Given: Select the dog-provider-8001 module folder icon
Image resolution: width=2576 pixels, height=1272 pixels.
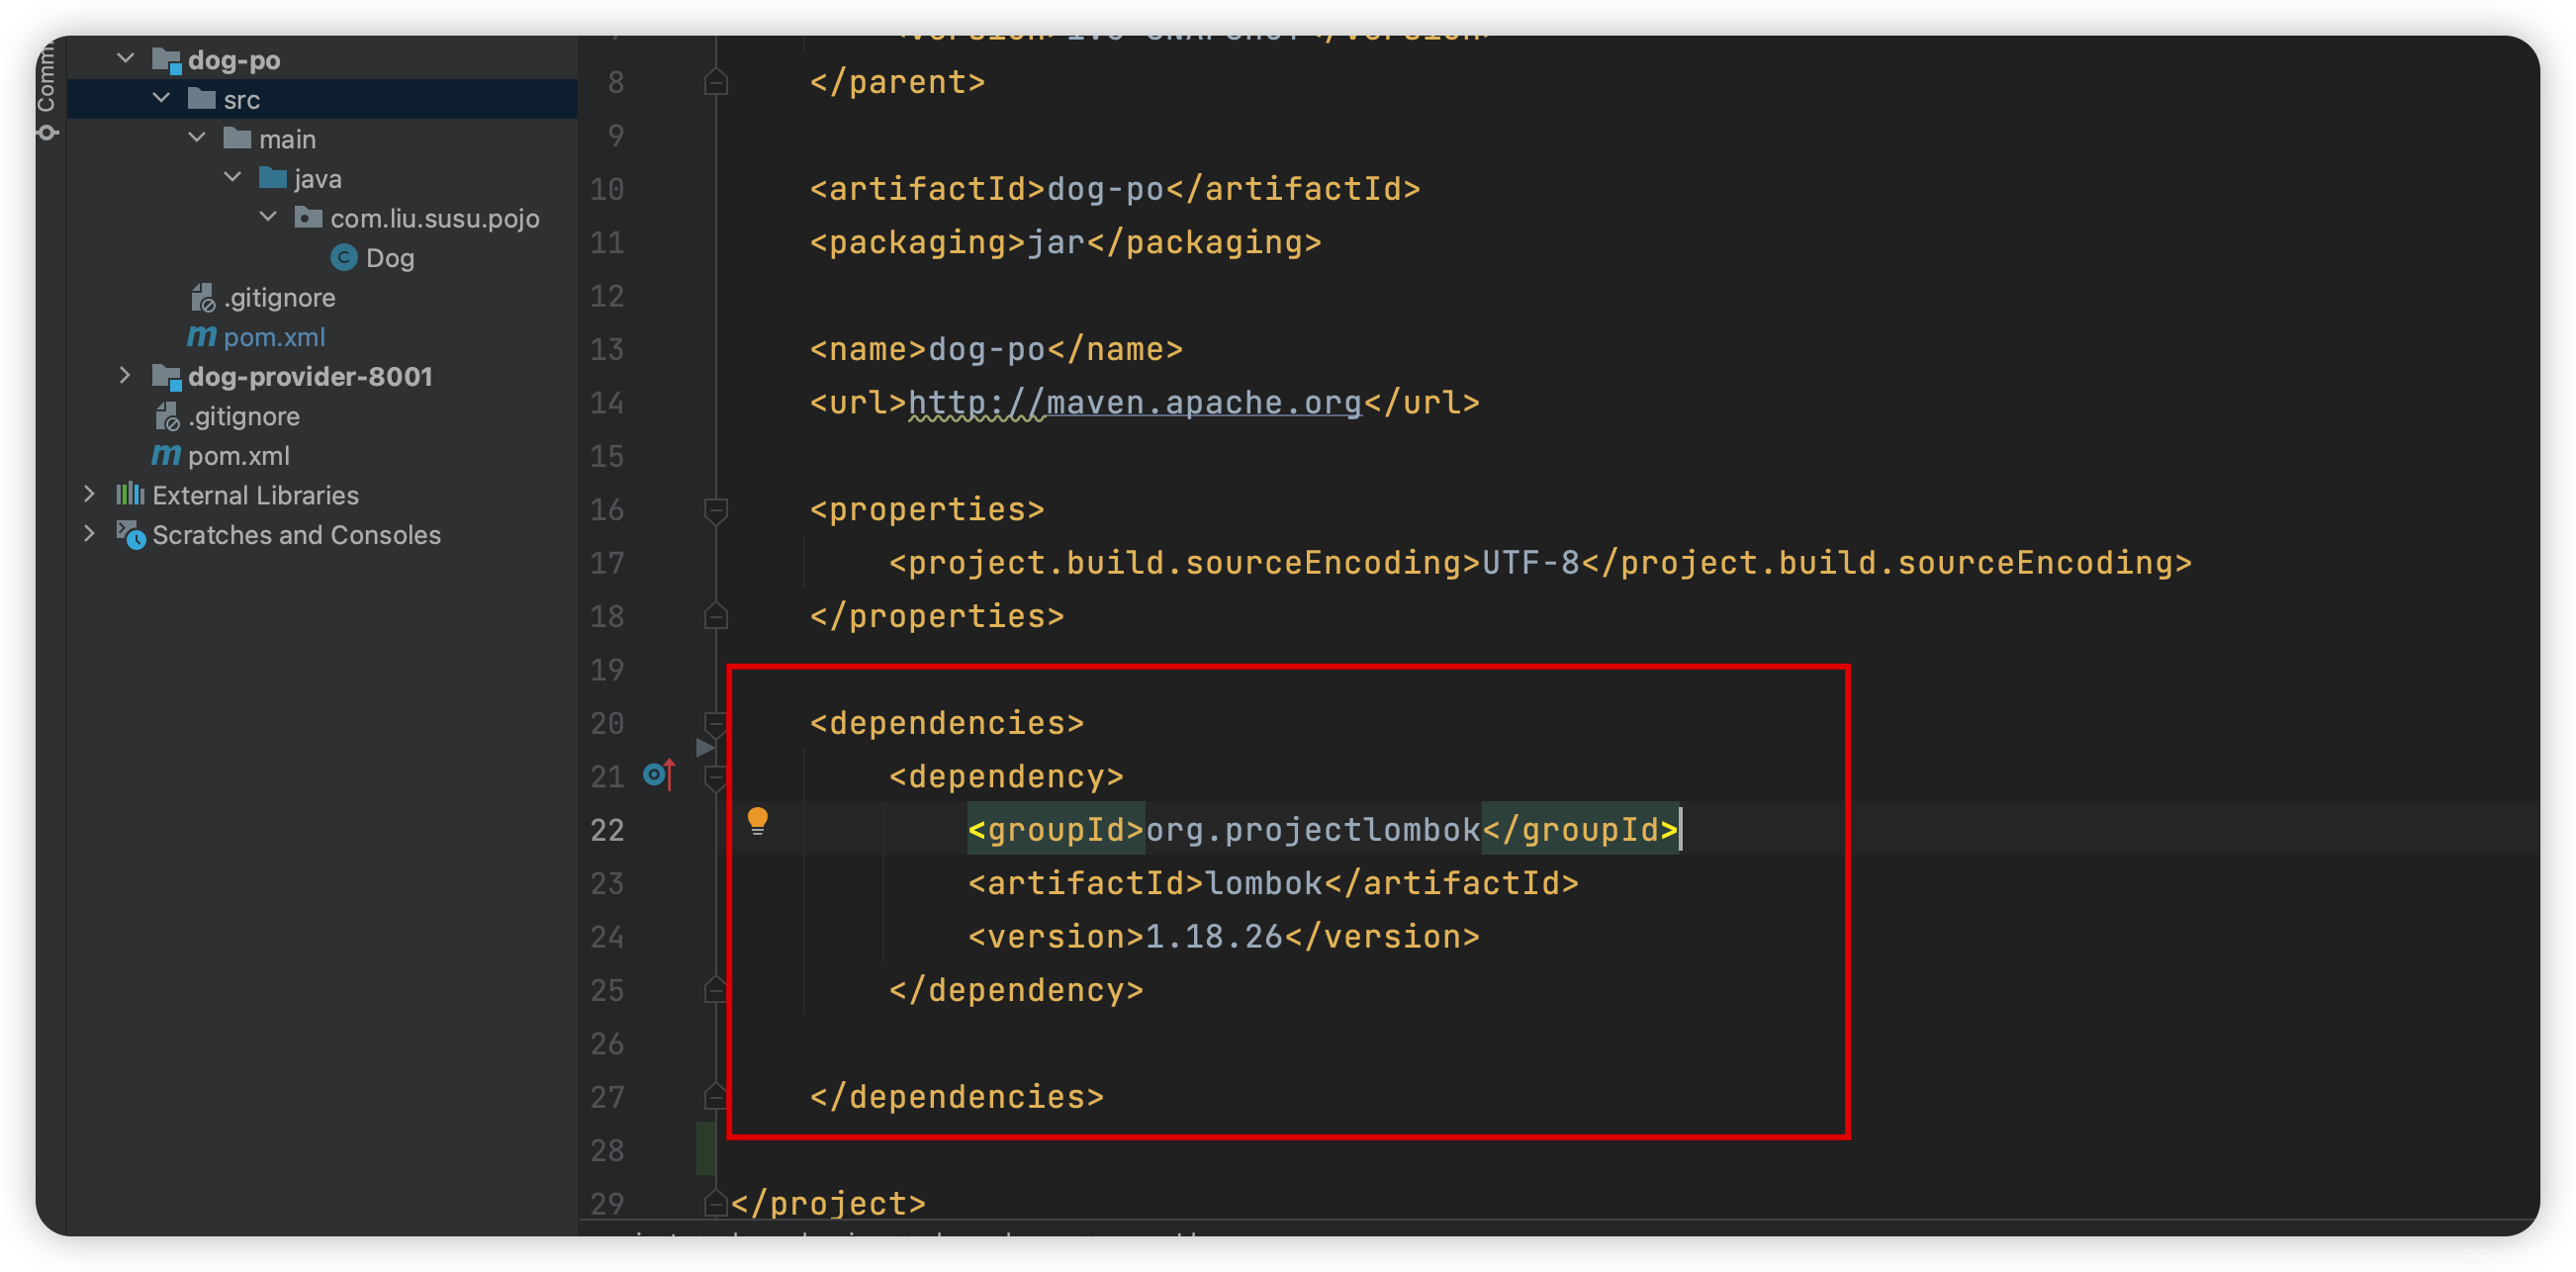Looking at the screenshot, I should tap(166, 377).
